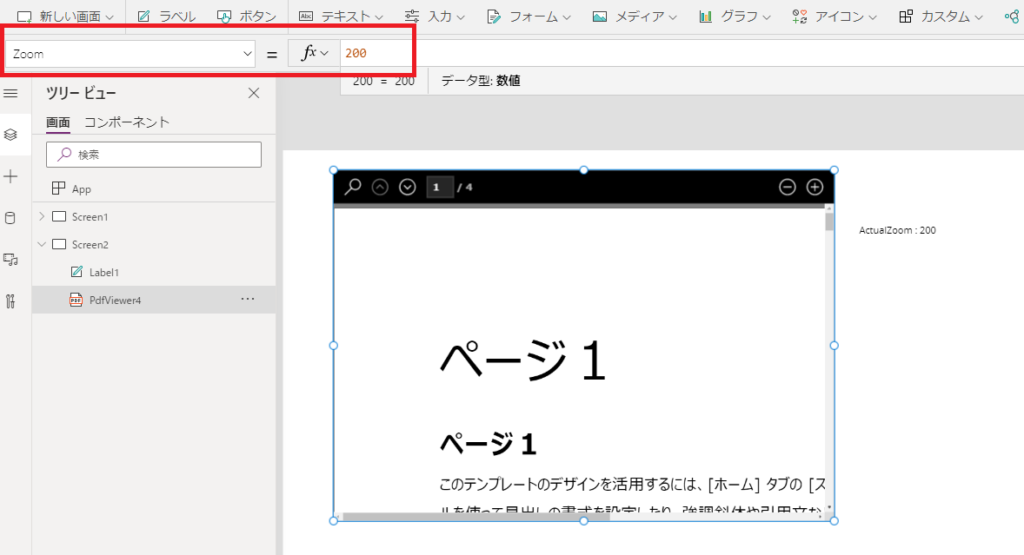The image size is (1024, 555).
Task: Expand the Screen1 tree node
Action: click(42, 216)
